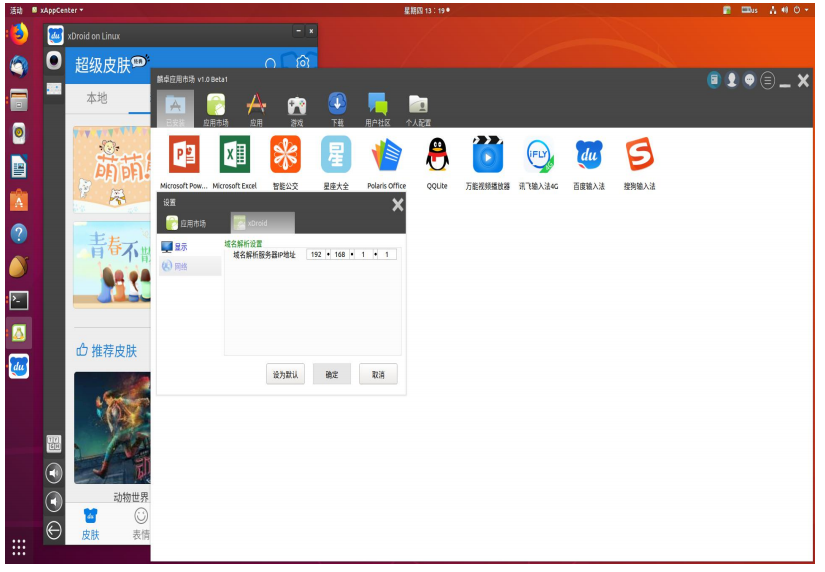The image size is (825, 572).
Task: Open the 用户社区 community tab
Action: click(x=378, y=109)
